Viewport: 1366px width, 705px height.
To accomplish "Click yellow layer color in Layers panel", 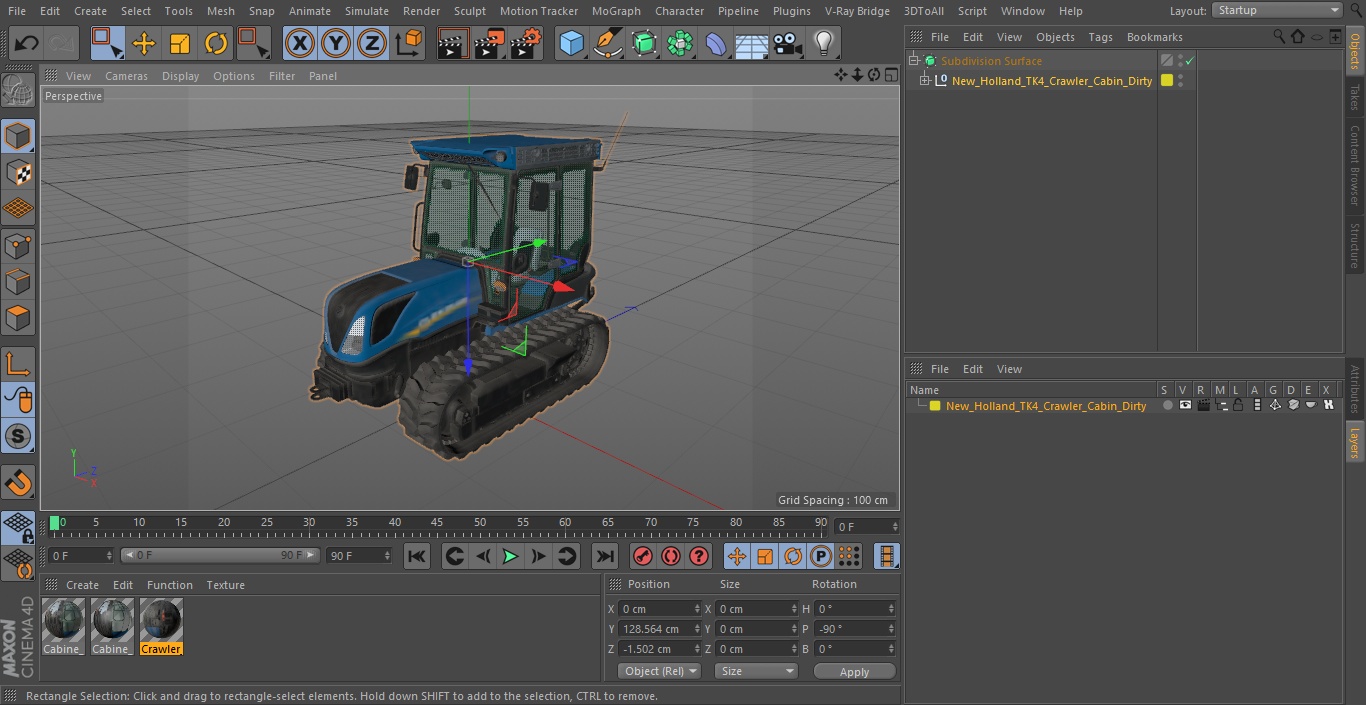I will click(935, 406).
